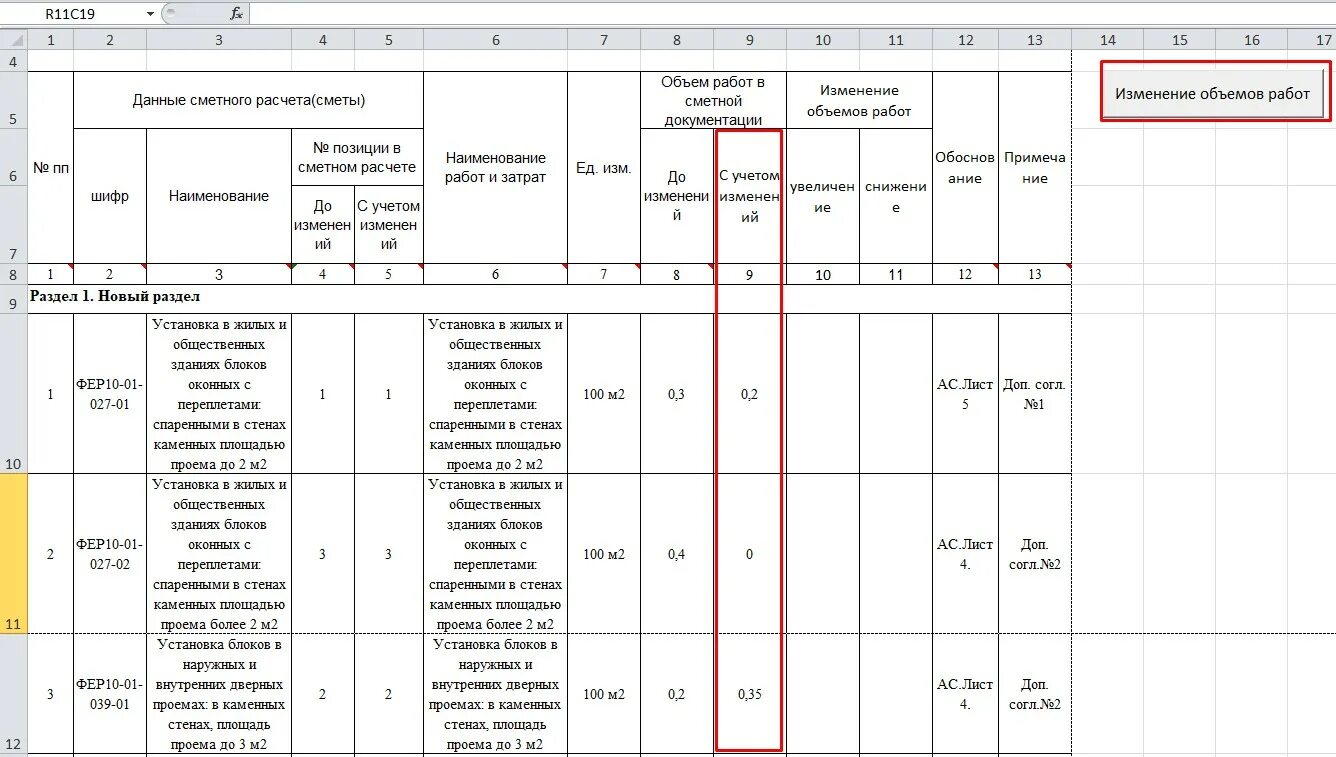Viewport: 1336px width, 757px height.
Task: Click into the empty formula bar
Action: [x=792, y=13]
